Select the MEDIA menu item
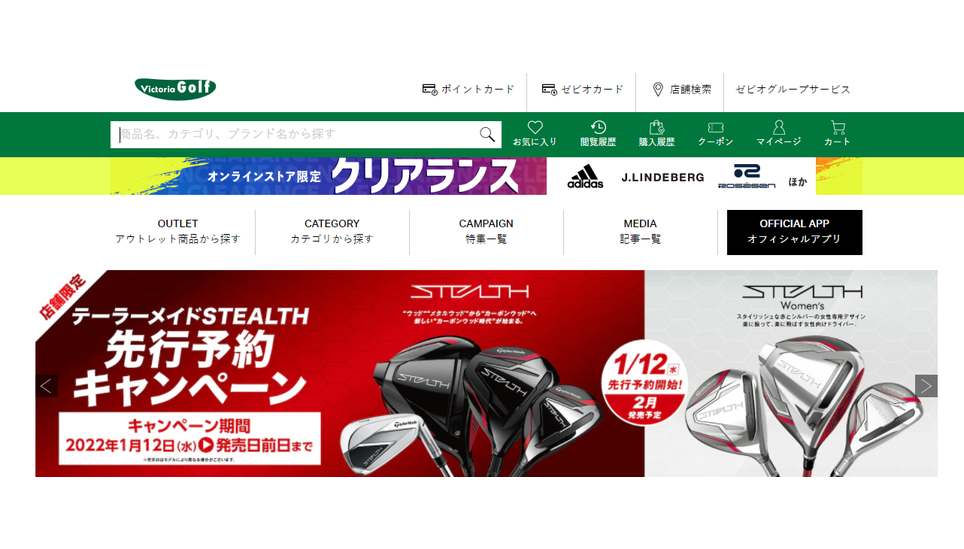The height and width of the screenshot is (549, 964). pos(640,232)
